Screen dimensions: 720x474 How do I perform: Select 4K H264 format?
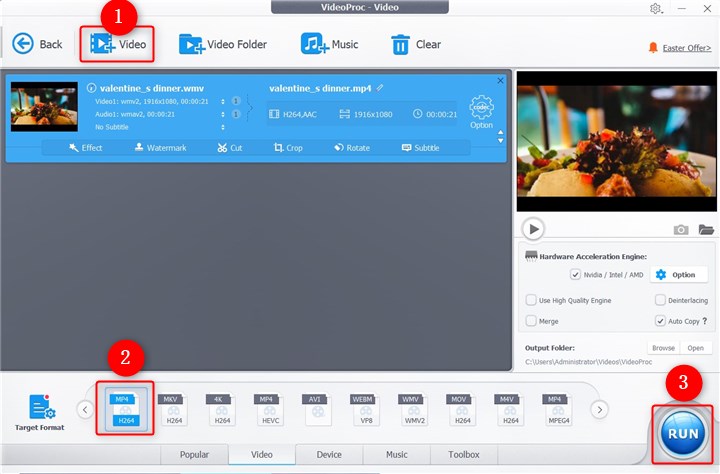tap(221, 409)
